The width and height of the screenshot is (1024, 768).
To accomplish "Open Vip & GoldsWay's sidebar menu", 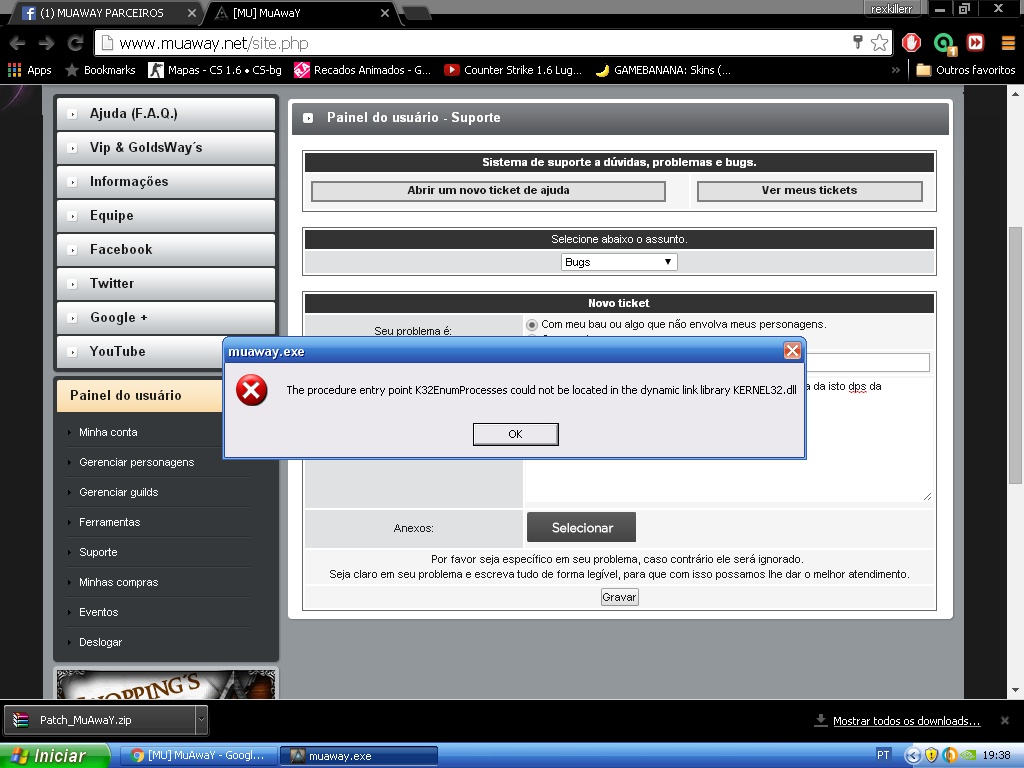I will (x=166, y=148).
